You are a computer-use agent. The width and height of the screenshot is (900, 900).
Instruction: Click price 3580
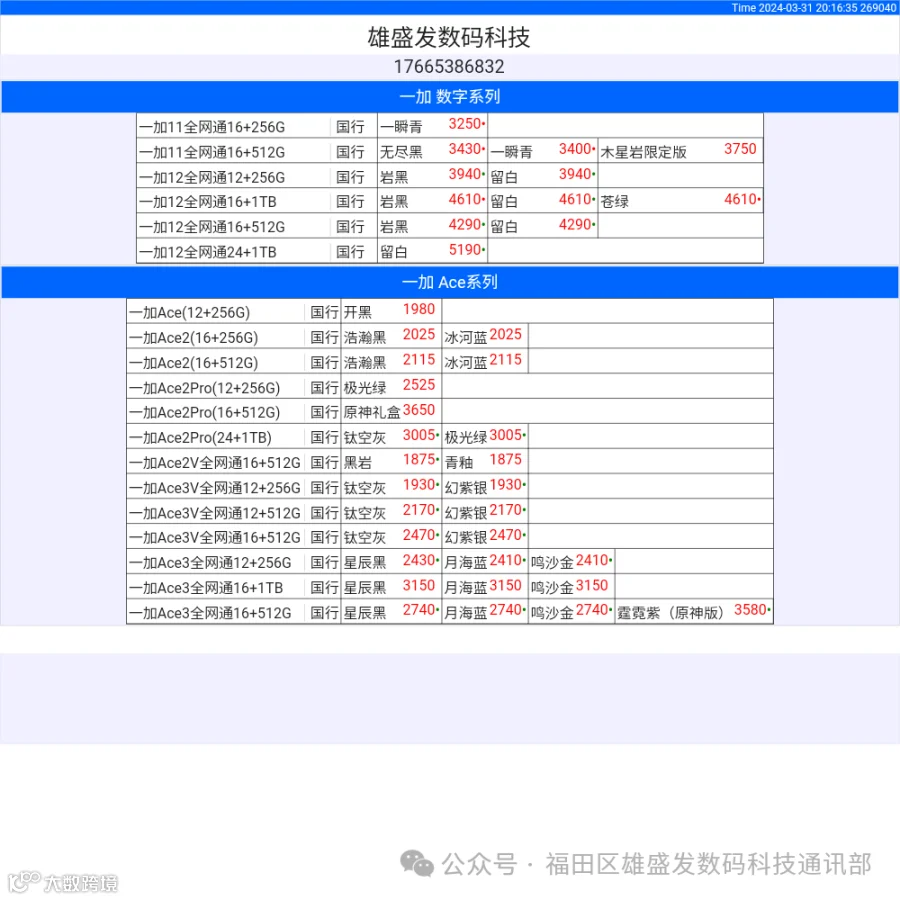(x=750, y=610)
